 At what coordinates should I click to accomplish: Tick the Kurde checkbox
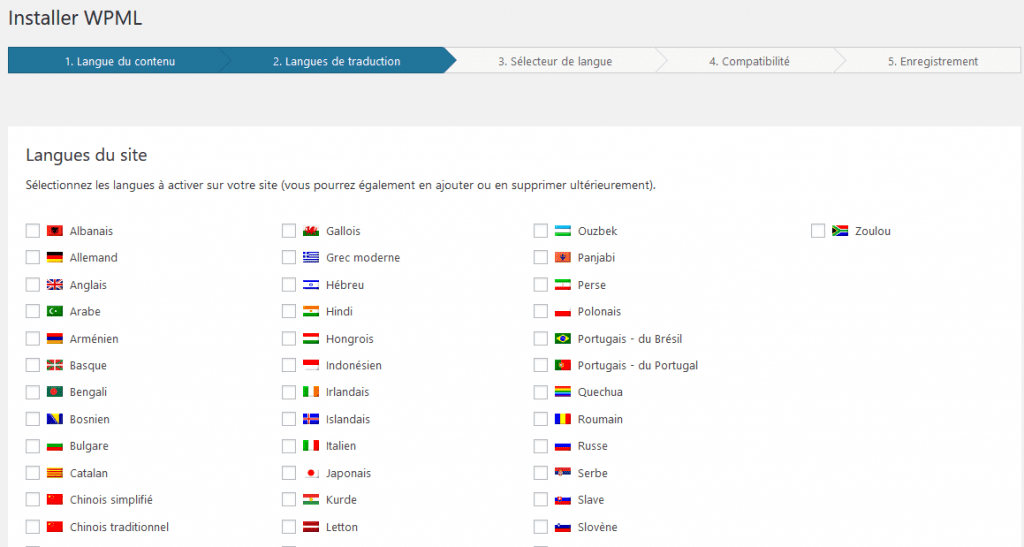289,500
